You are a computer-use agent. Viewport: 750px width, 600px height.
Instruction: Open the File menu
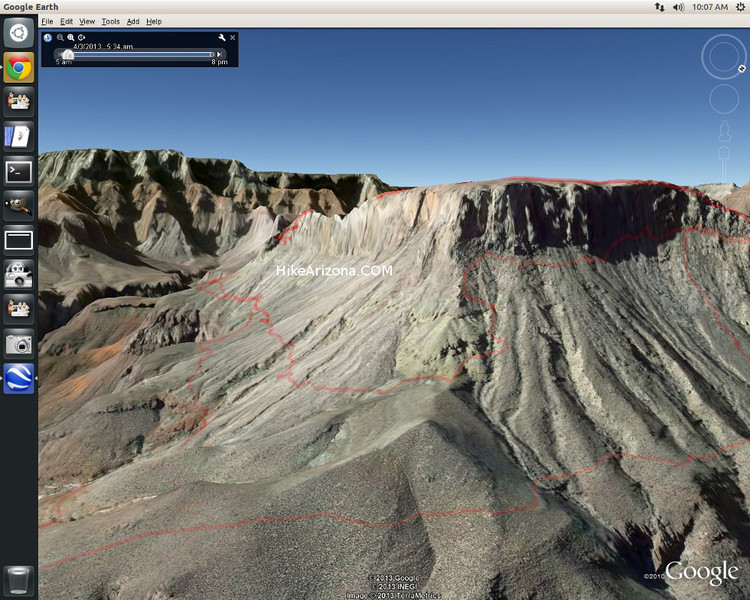click(47, 22)
